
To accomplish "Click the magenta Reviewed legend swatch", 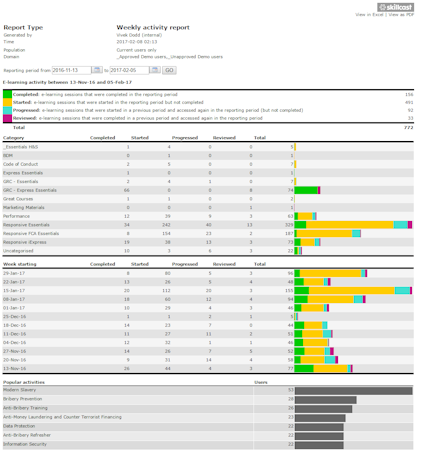I will coord(7,118).
